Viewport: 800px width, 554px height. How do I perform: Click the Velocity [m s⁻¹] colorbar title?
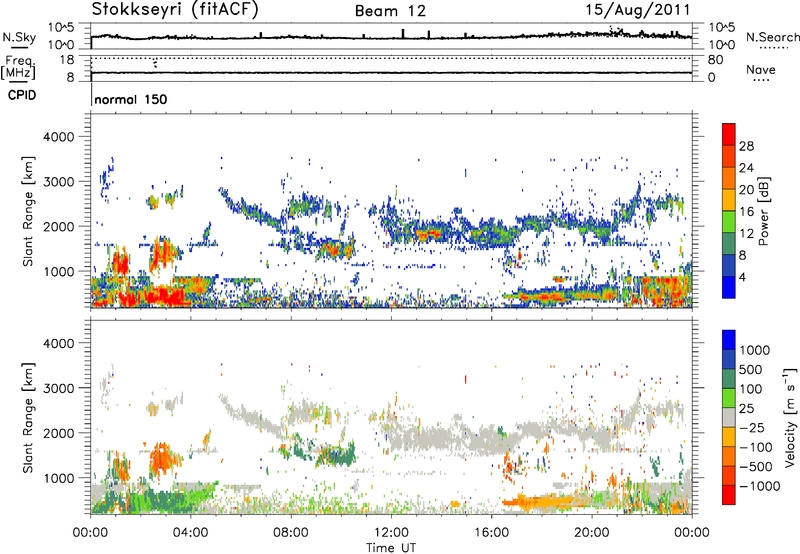[x=790, y=417]
